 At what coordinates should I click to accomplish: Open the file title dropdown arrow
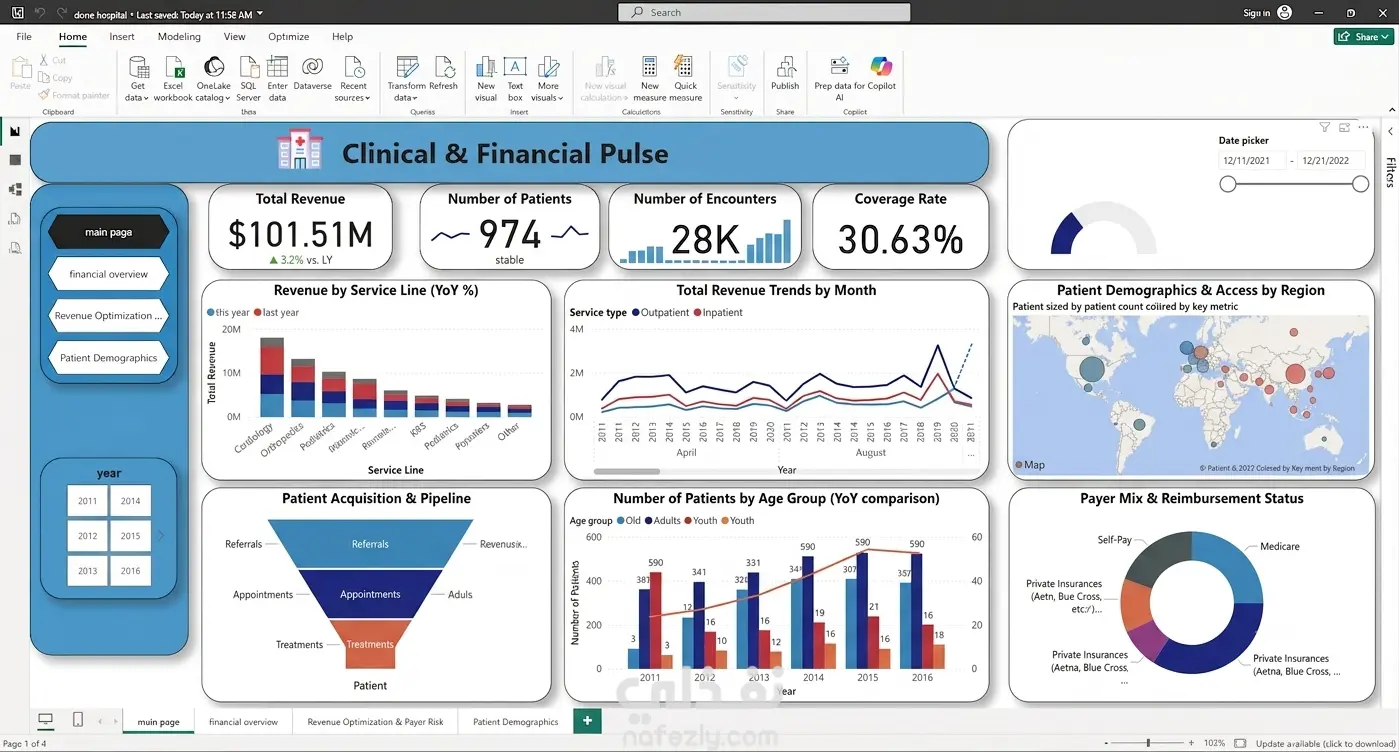(260, 14)
